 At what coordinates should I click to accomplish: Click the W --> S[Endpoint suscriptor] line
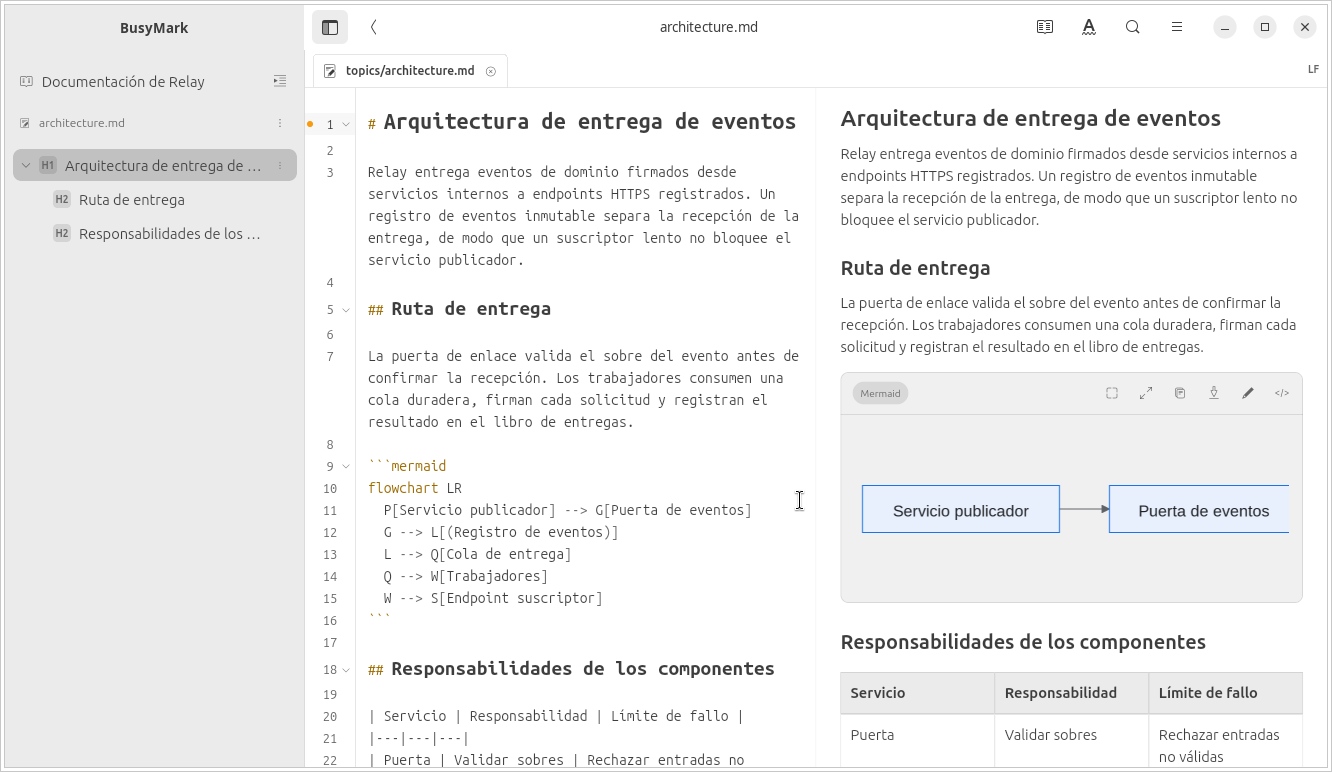tap(493, 598)
